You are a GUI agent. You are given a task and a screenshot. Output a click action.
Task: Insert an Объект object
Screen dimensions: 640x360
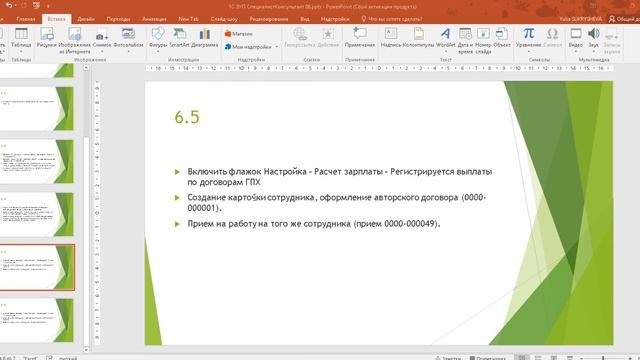point(502,38)
